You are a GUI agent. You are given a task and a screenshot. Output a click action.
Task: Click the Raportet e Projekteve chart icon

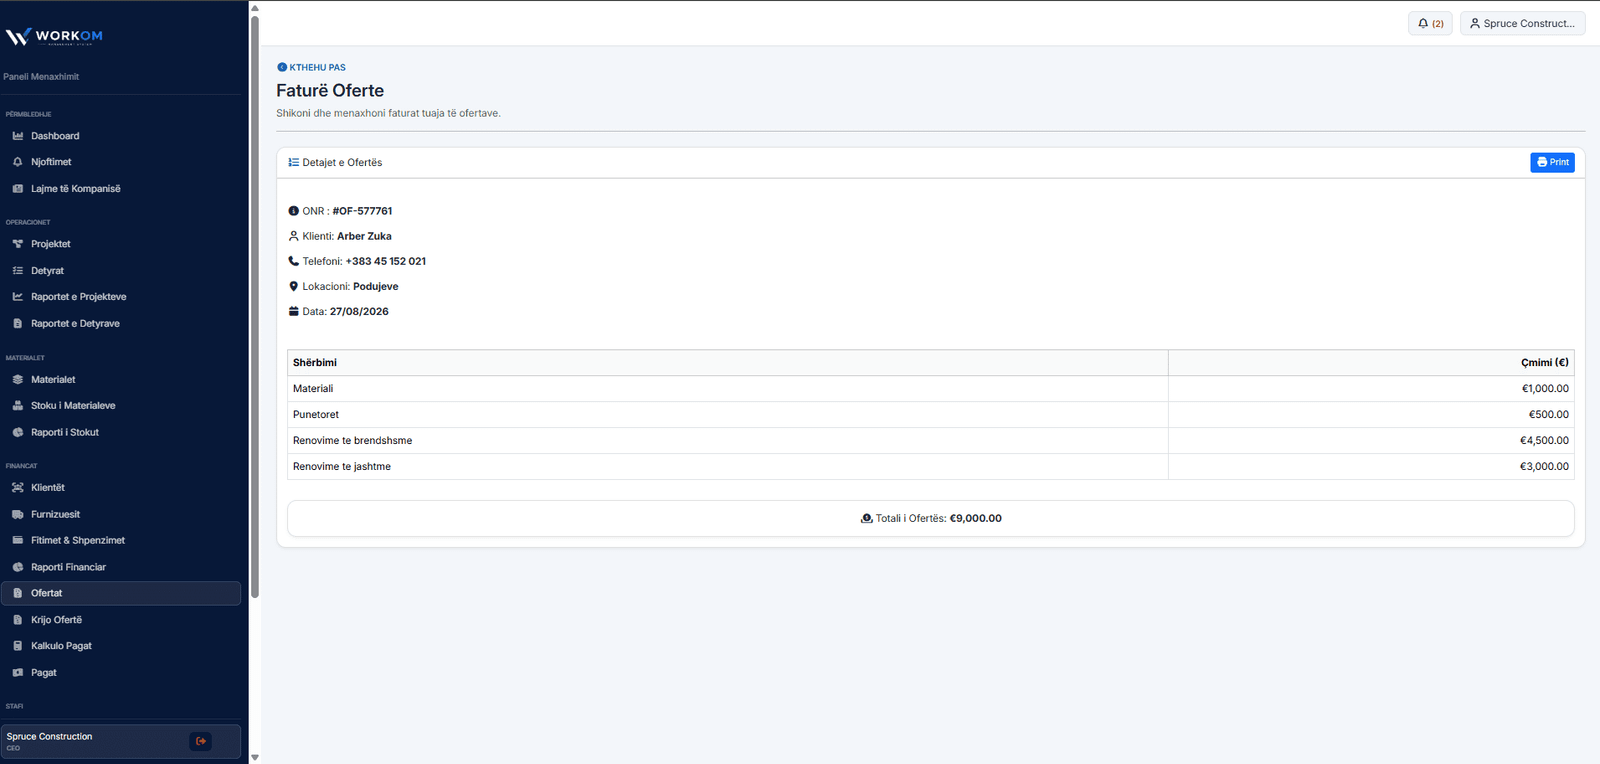tap(18, 297)
